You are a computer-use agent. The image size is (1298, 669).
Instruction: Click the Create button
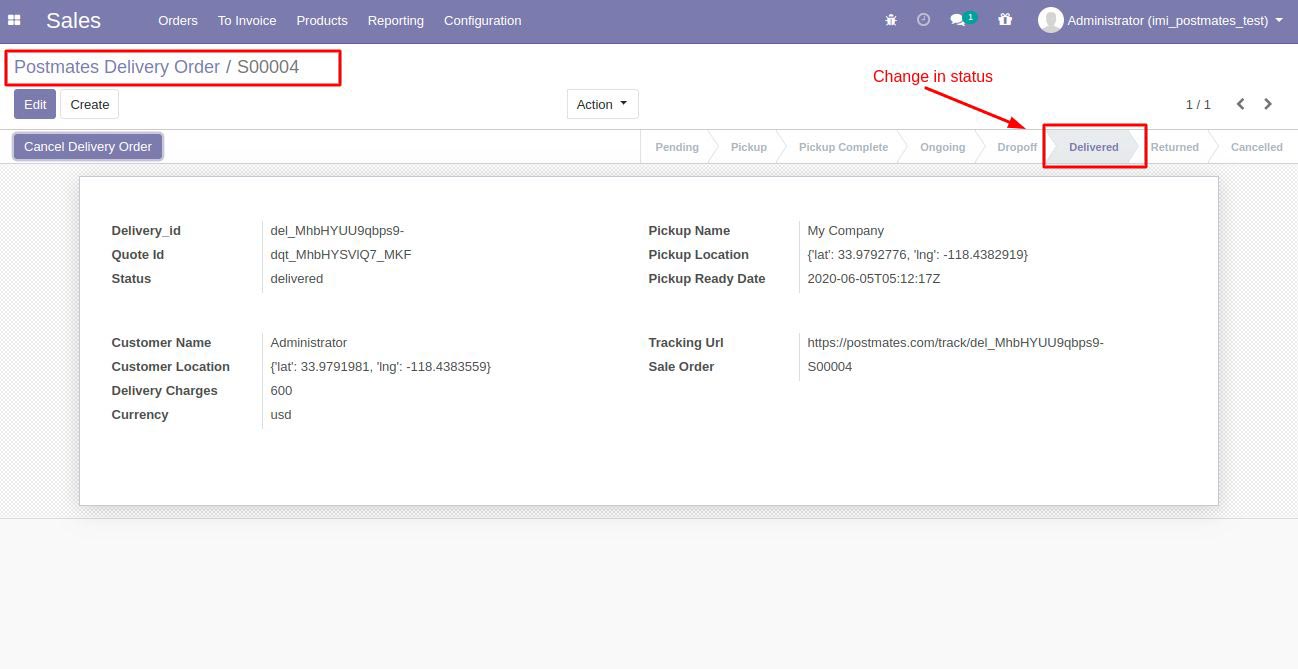[90, 104]
